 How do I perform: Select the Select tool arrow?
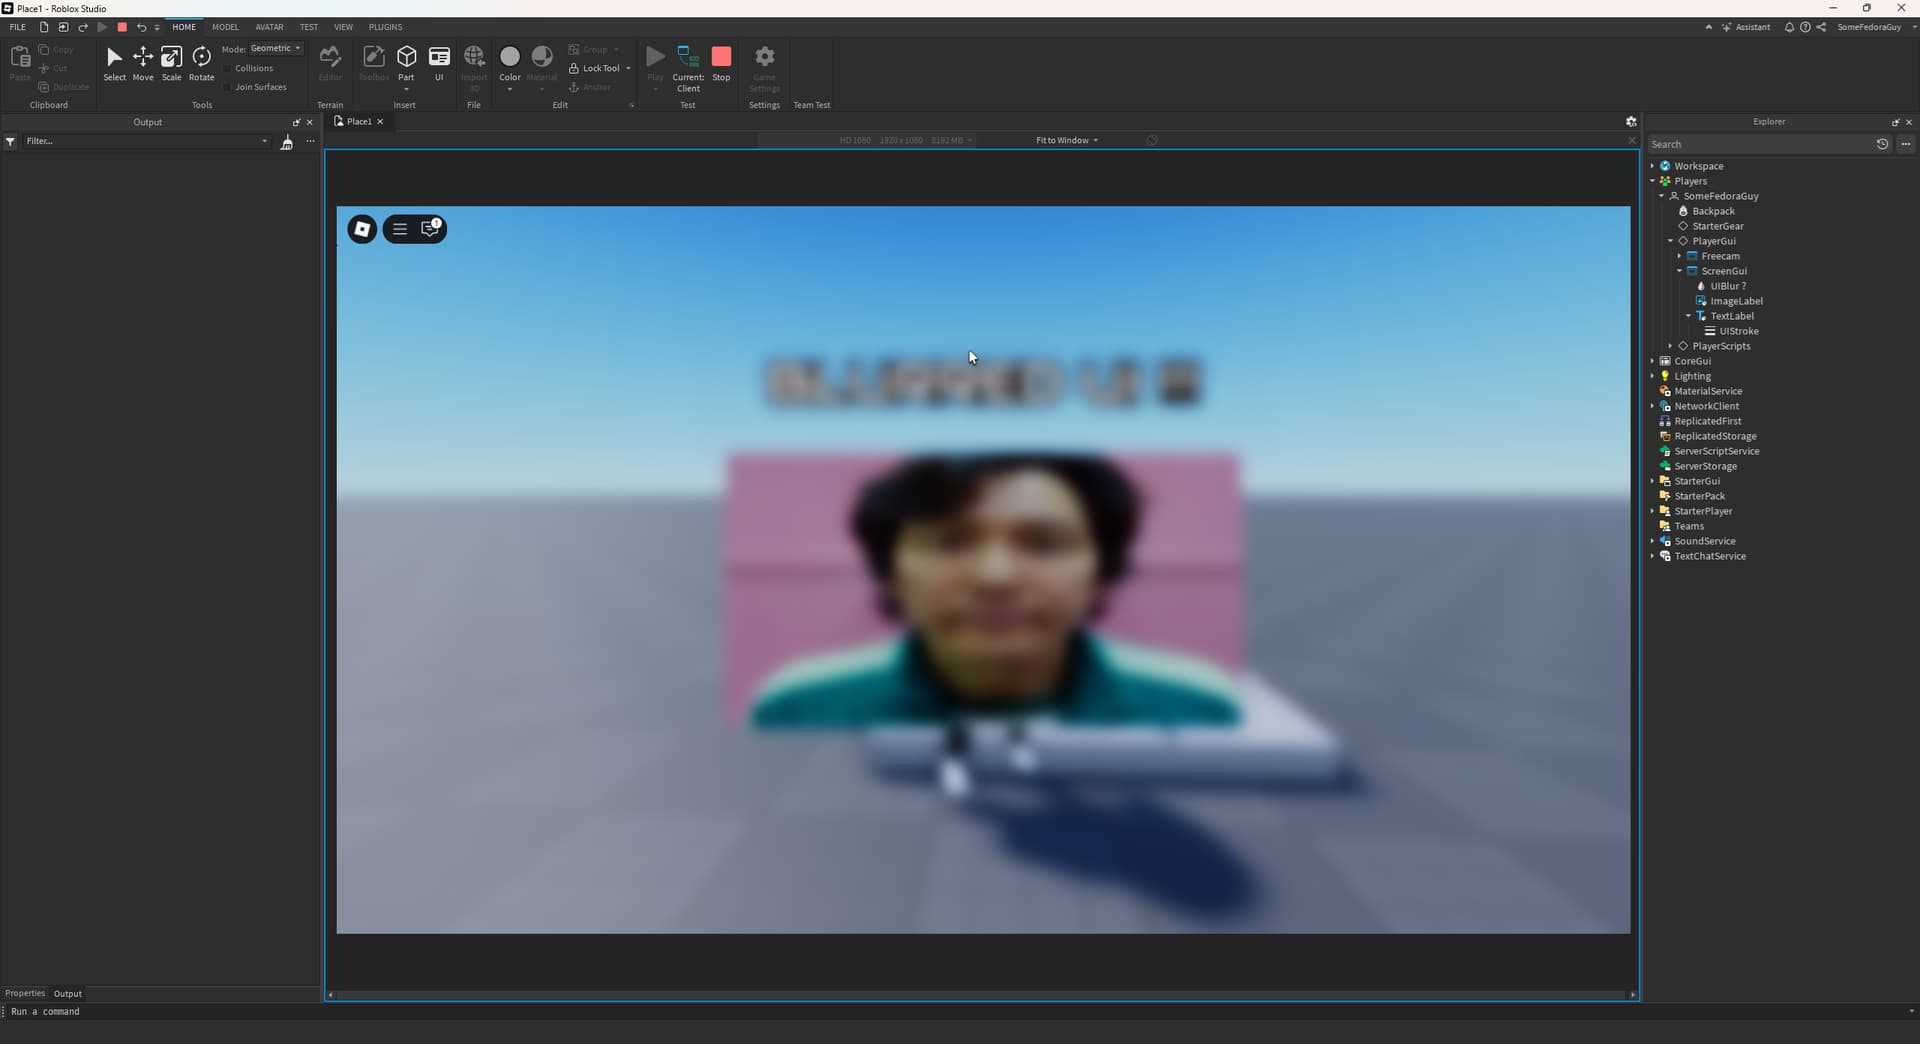tap(114, 64)
